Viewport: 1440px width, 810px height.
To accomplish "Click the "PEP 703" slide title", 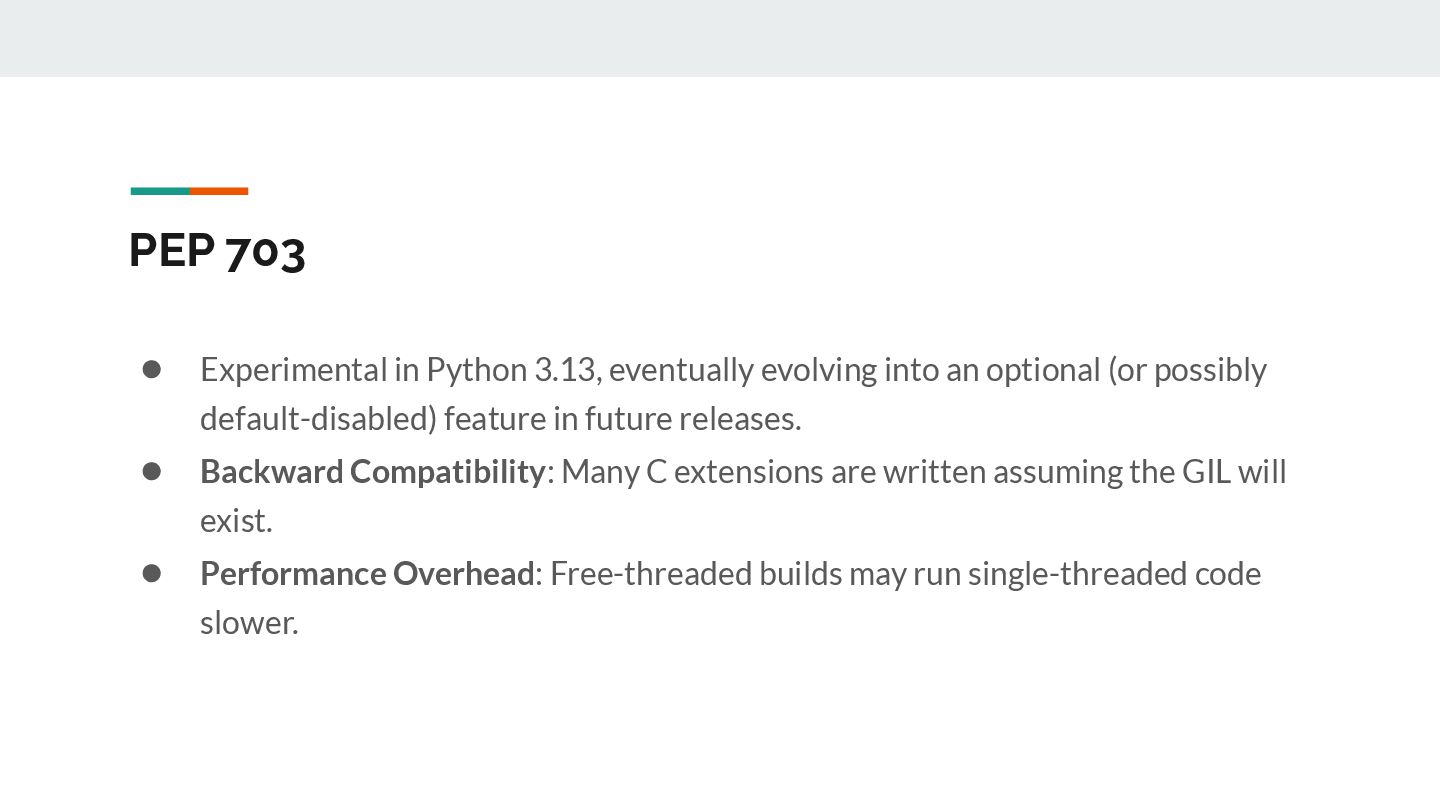I will [217, 250].
